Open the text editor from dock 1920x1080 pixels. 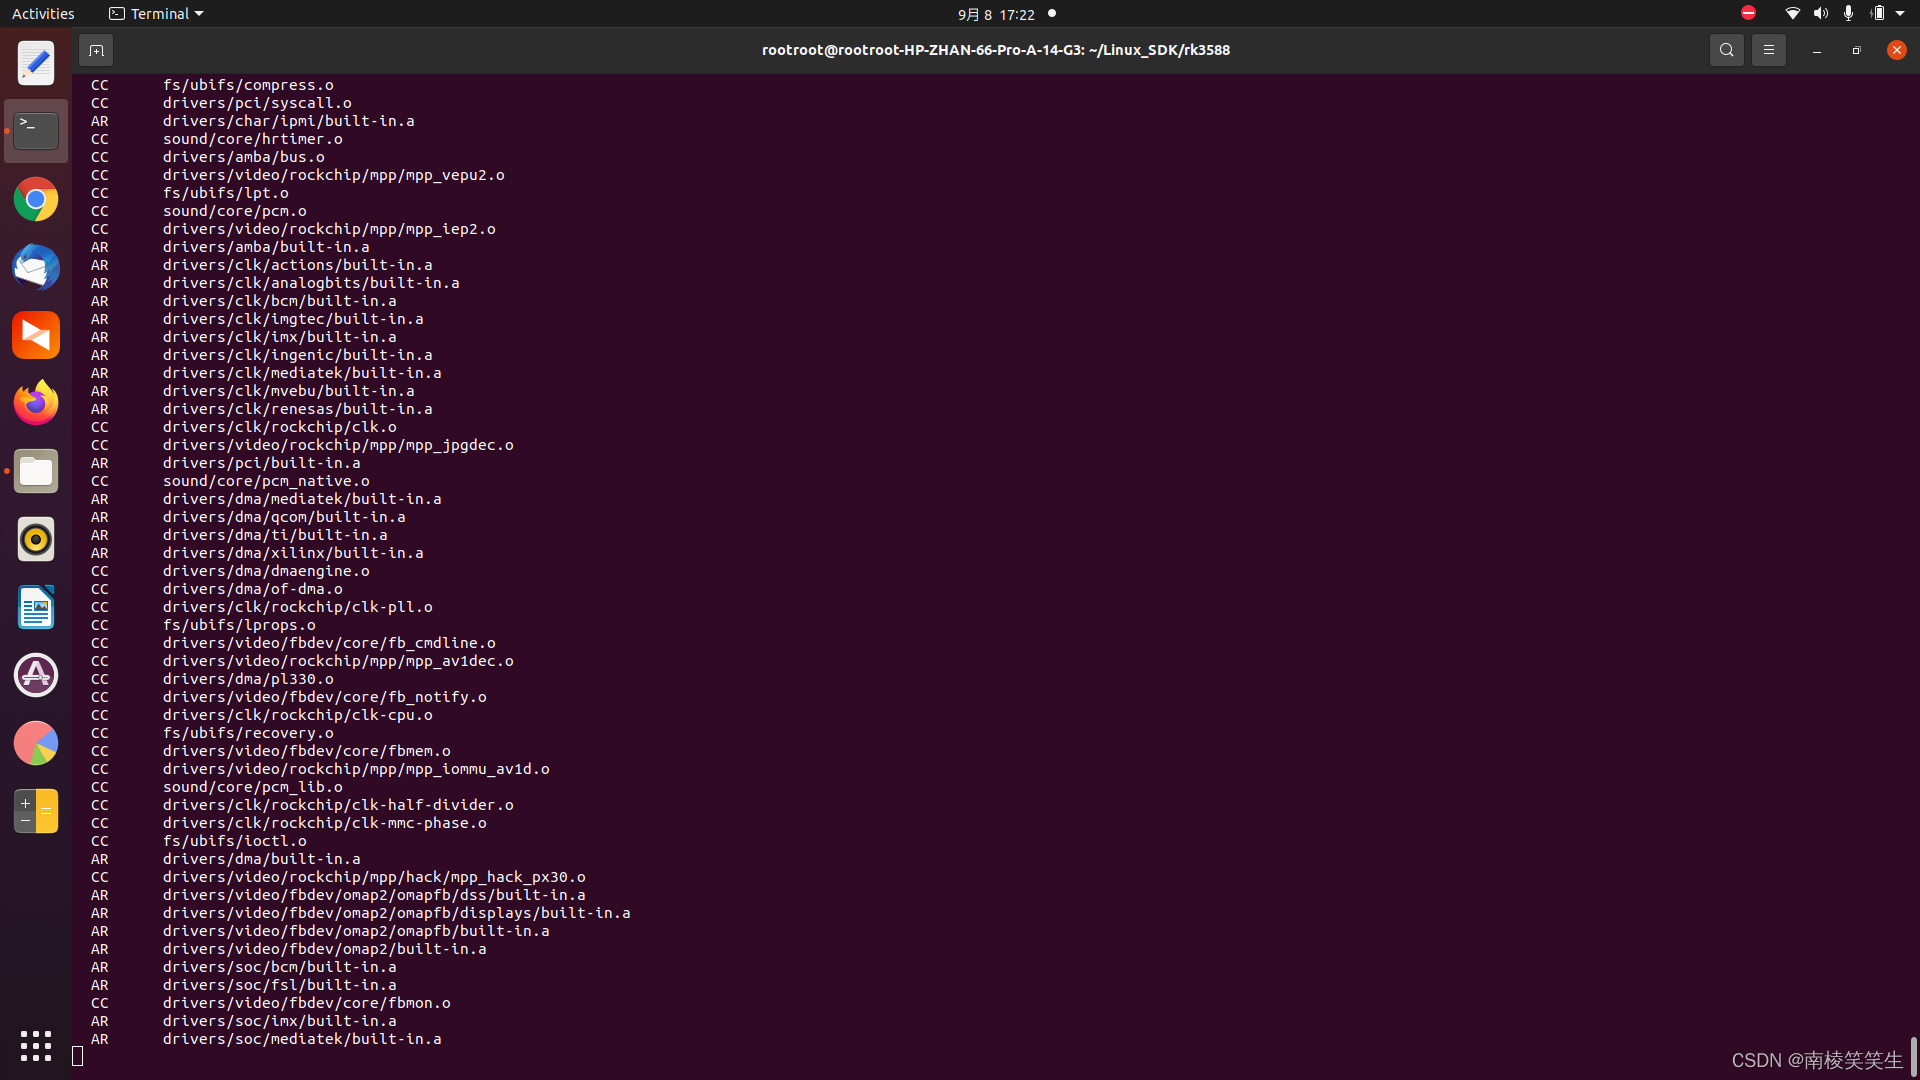[x=36, y=64]
